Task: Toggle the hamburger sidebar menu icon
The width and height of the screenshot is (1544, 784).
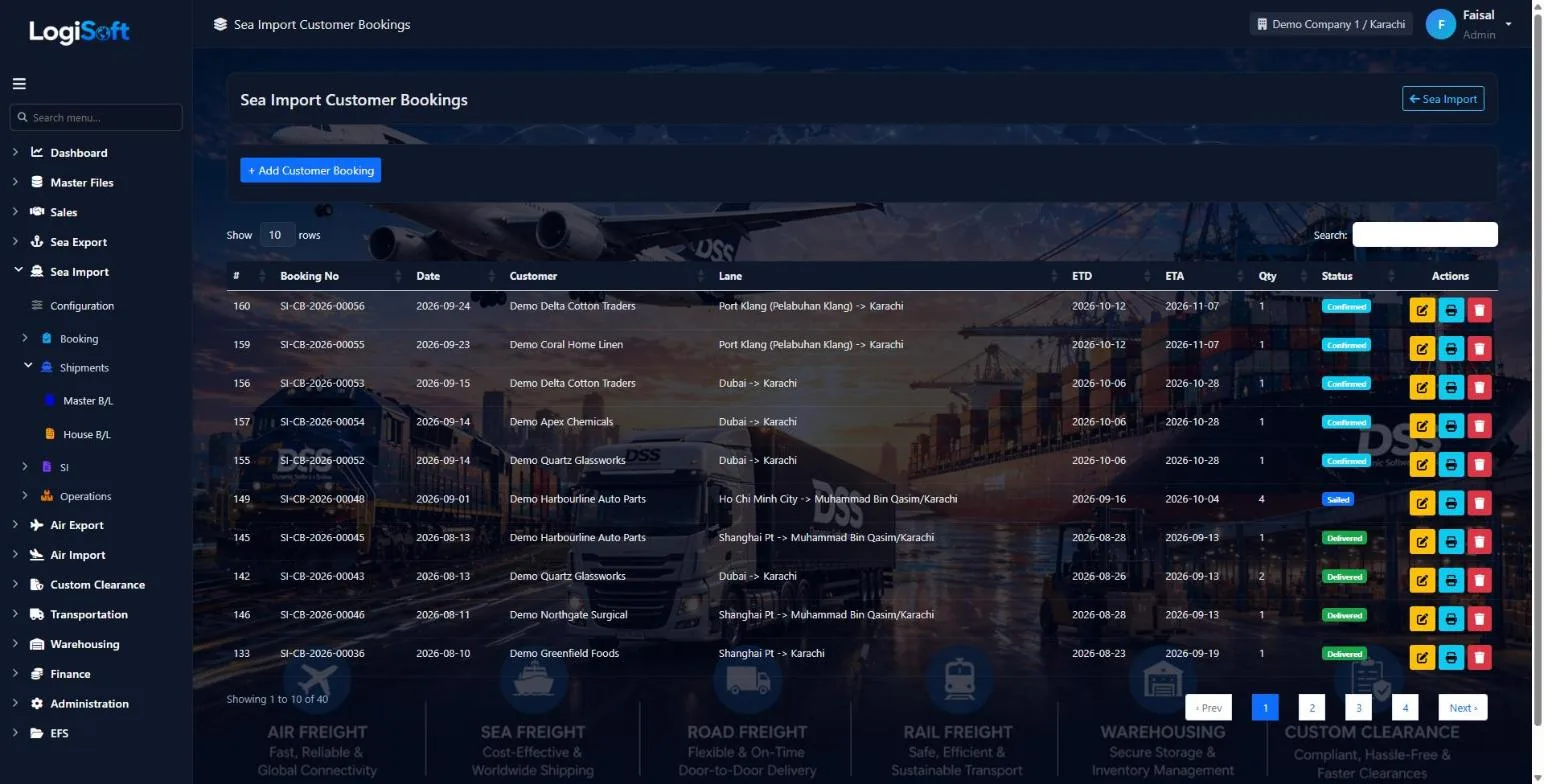Action: tap(19, 84)
